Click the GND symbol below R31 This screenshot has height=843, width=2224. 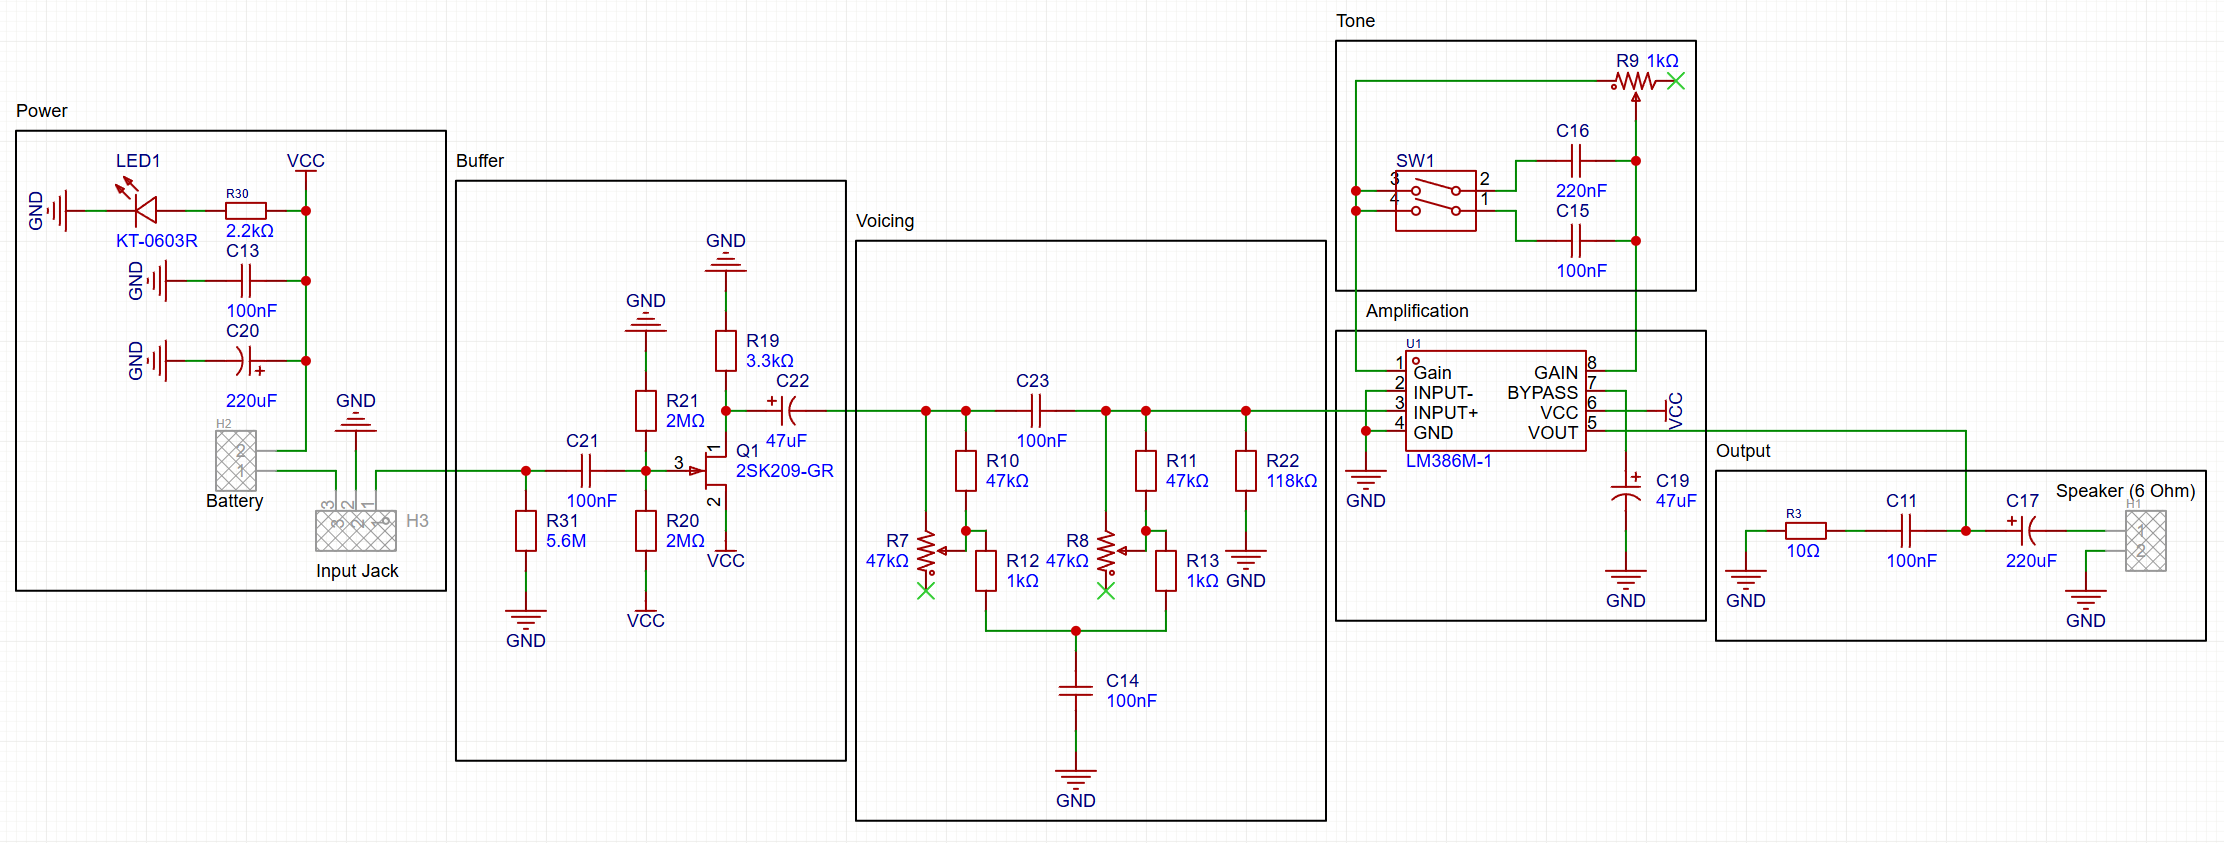point(526,621)
